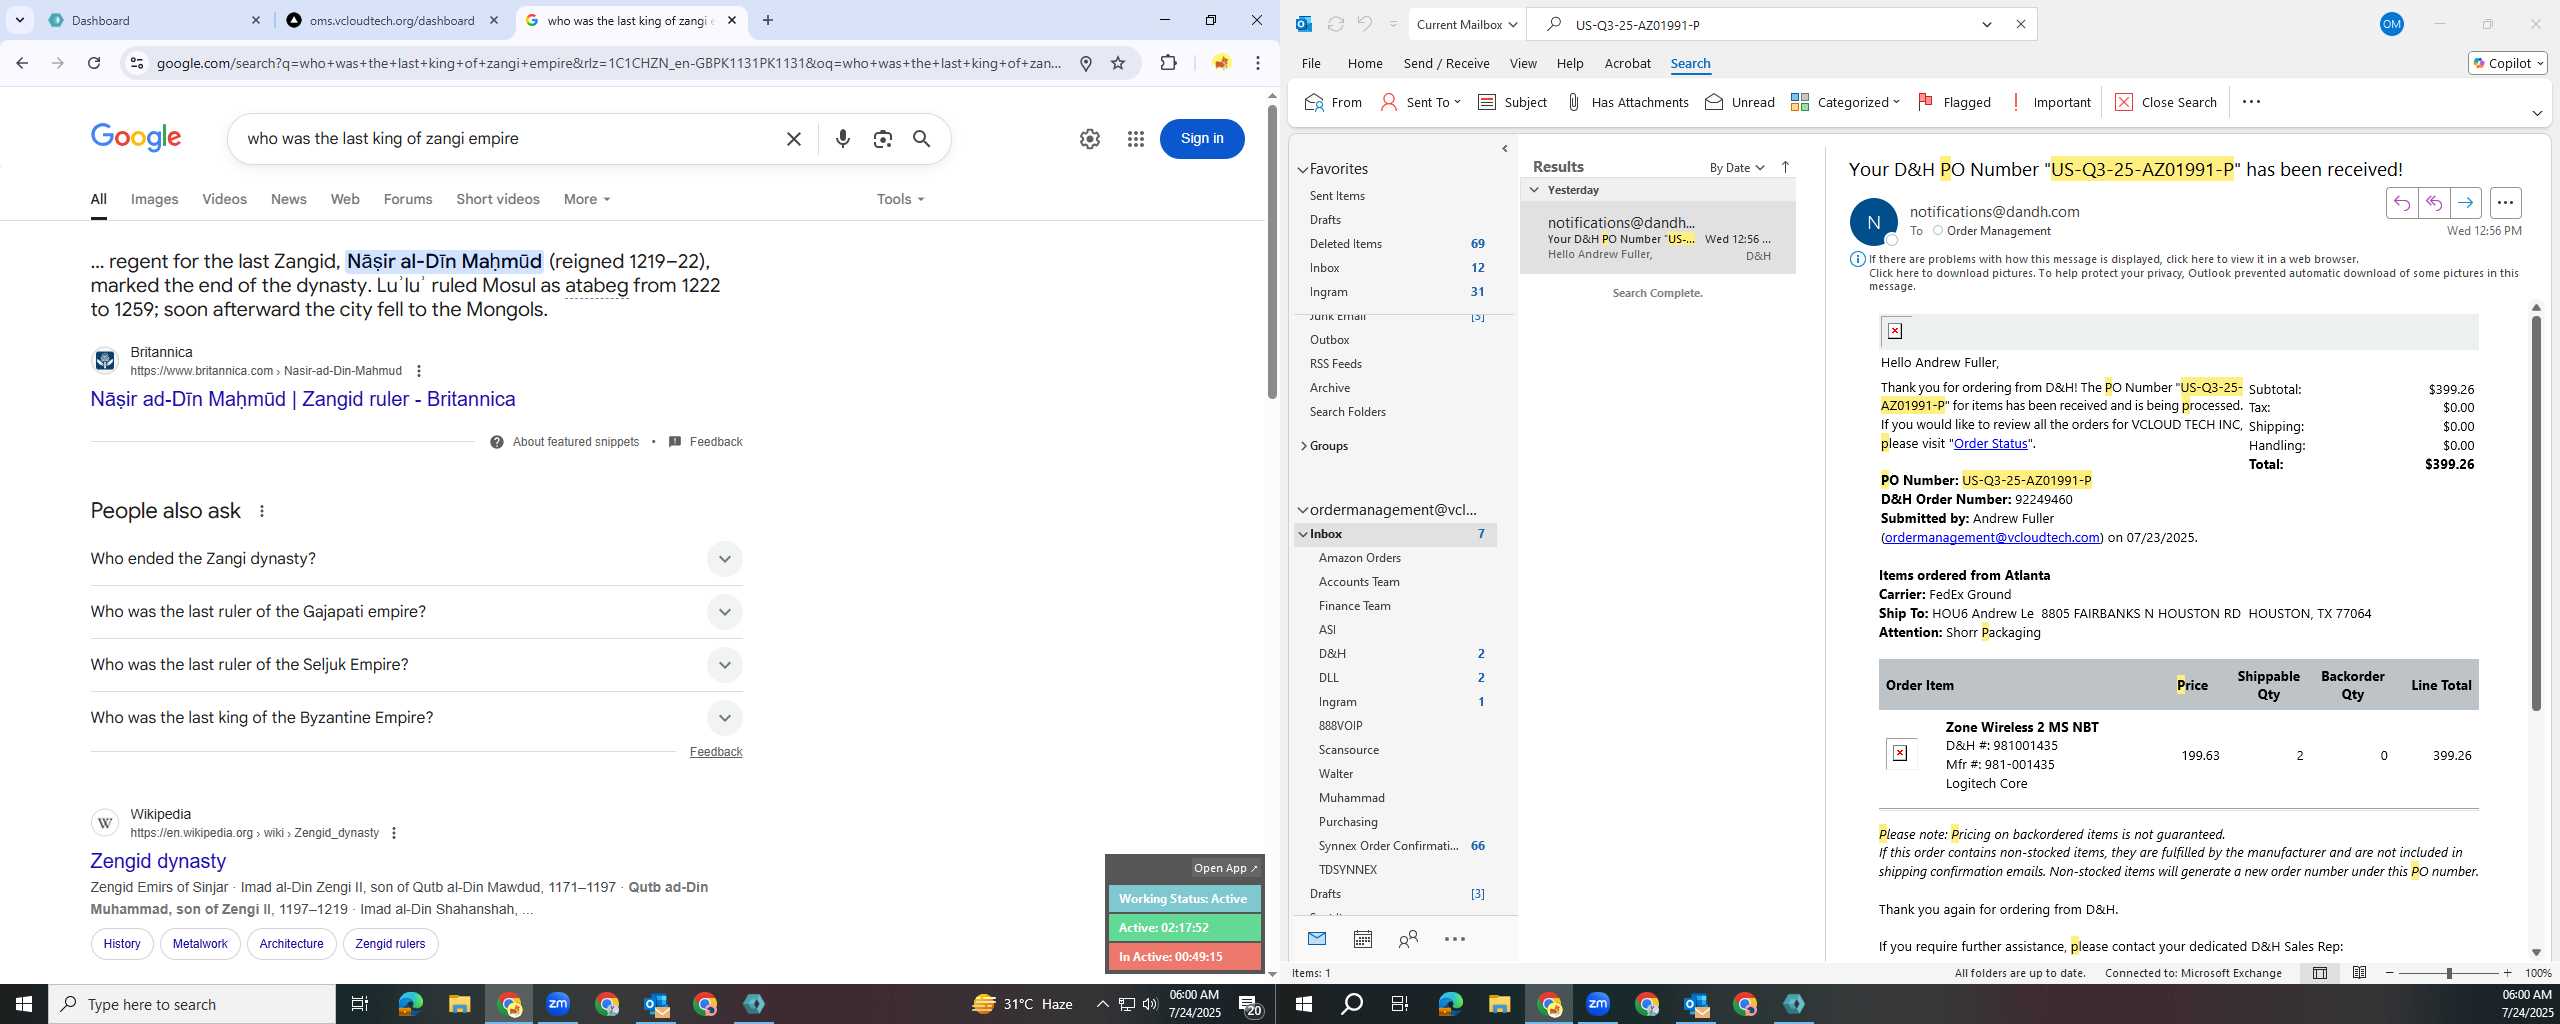Click Close Search in Outlook ribbon

click(x=2166, y=102)
